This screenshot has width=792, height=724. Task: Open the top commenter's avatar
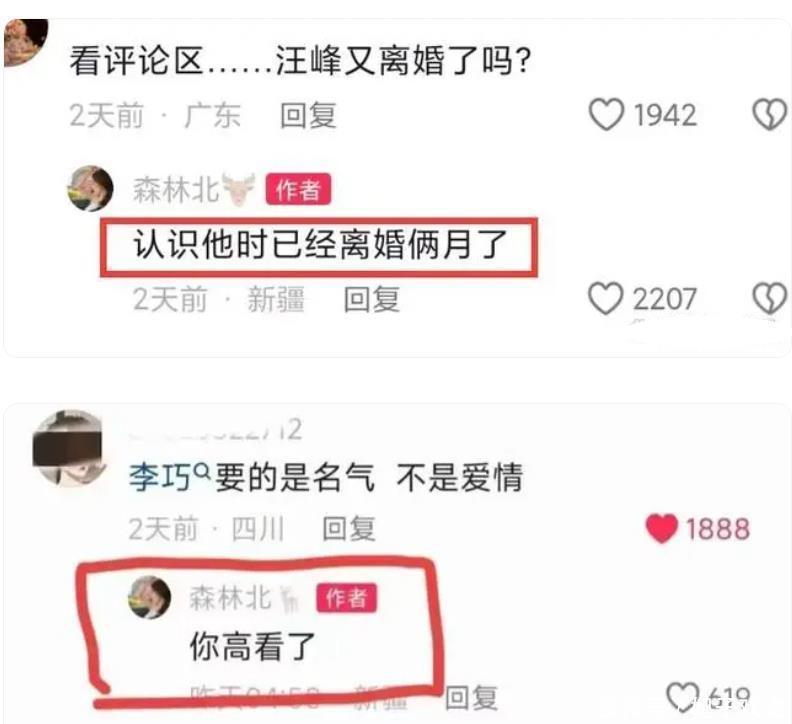pyautogui.click(x=25, y=41)
